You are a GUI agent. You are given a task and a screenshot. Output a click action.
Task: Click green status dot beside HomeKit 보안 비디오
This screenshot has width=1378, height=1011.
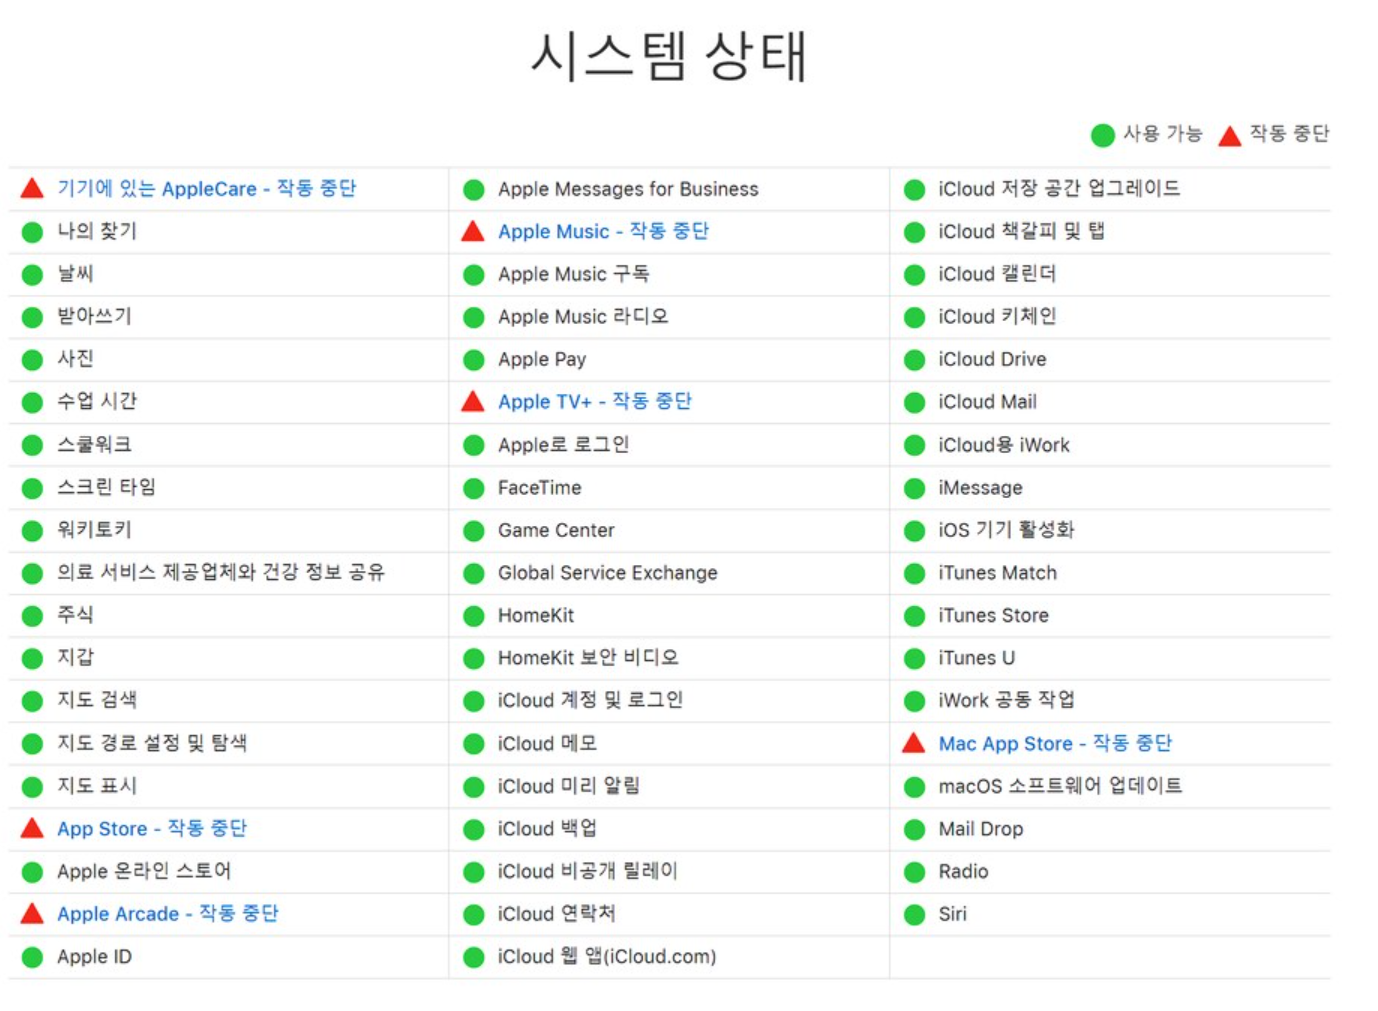(474, 659)
